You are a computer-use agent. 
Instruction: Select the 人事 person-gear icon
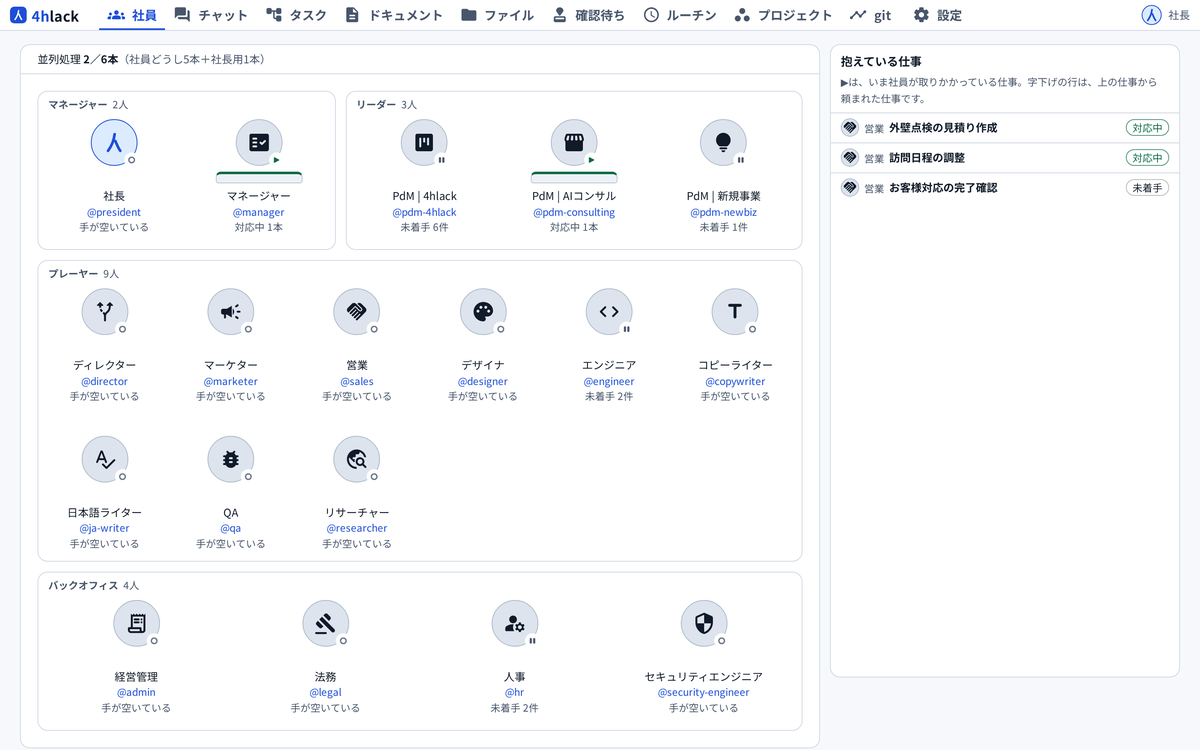tap(515, 624)
